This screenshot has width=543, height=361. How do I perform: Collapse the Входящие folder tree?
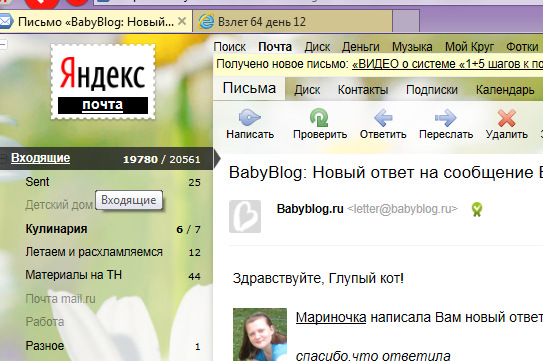tap(3, 159)
